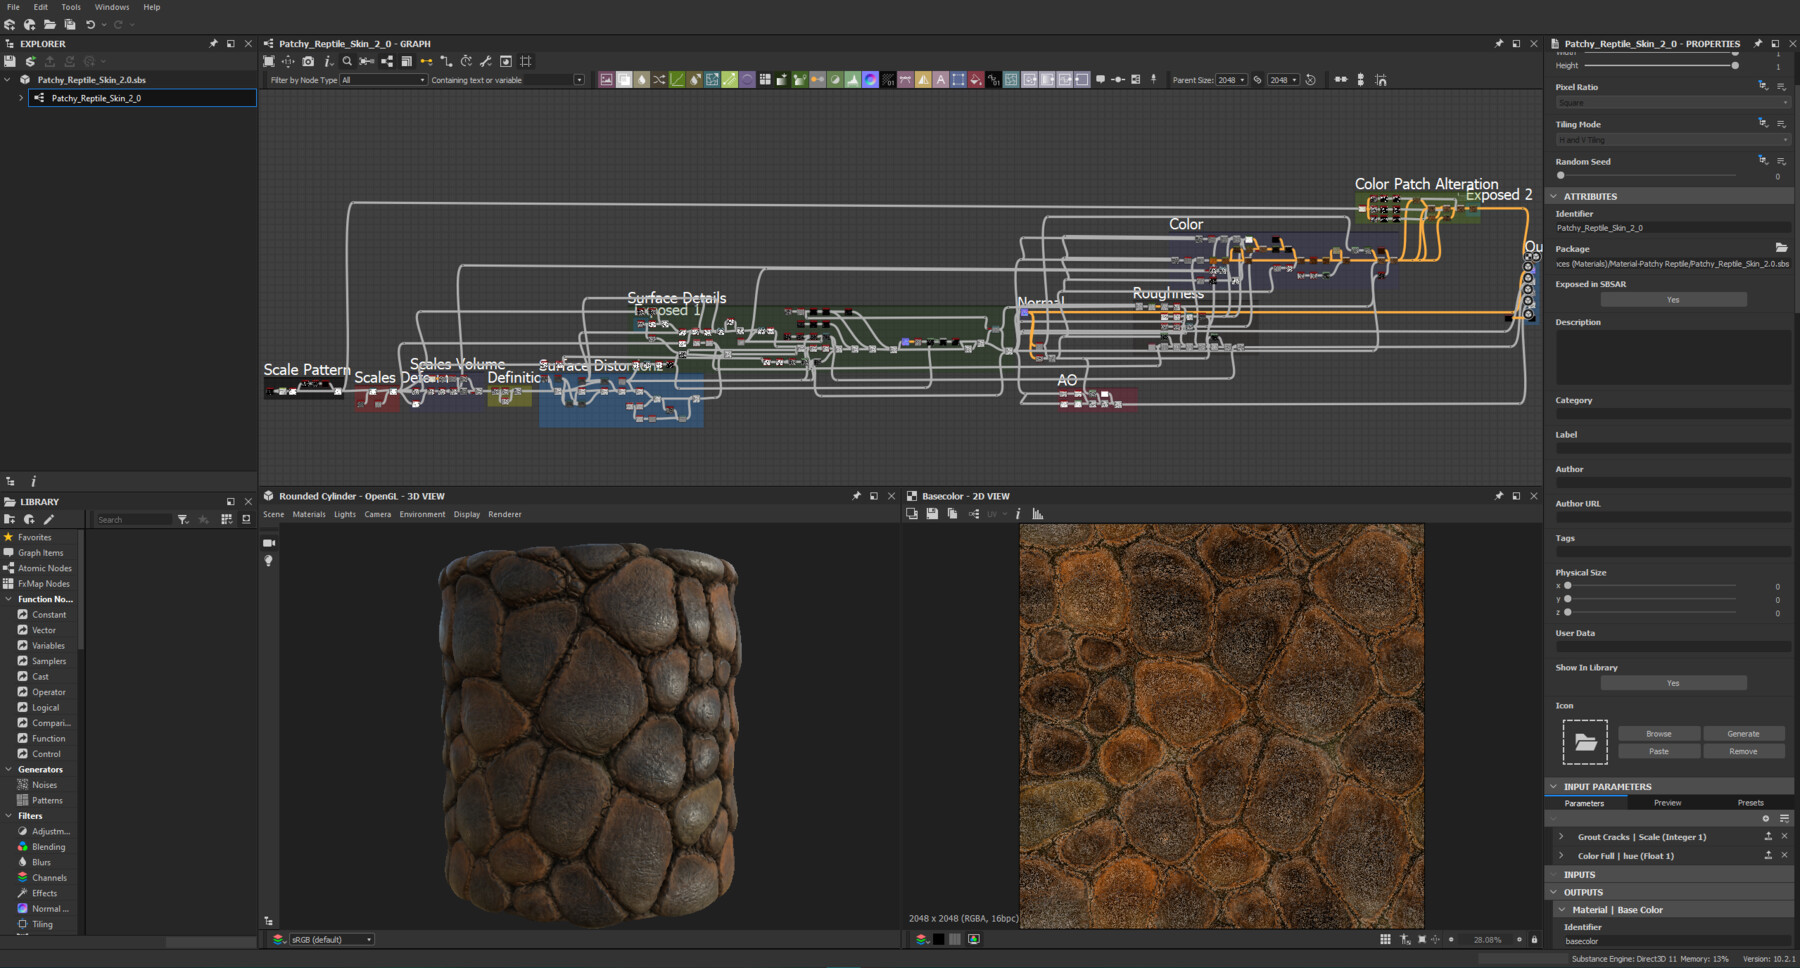The image size is (1800, 968).
Task: Expand the Grout Cracks Scale parameter
Action: coord(1563,837)
